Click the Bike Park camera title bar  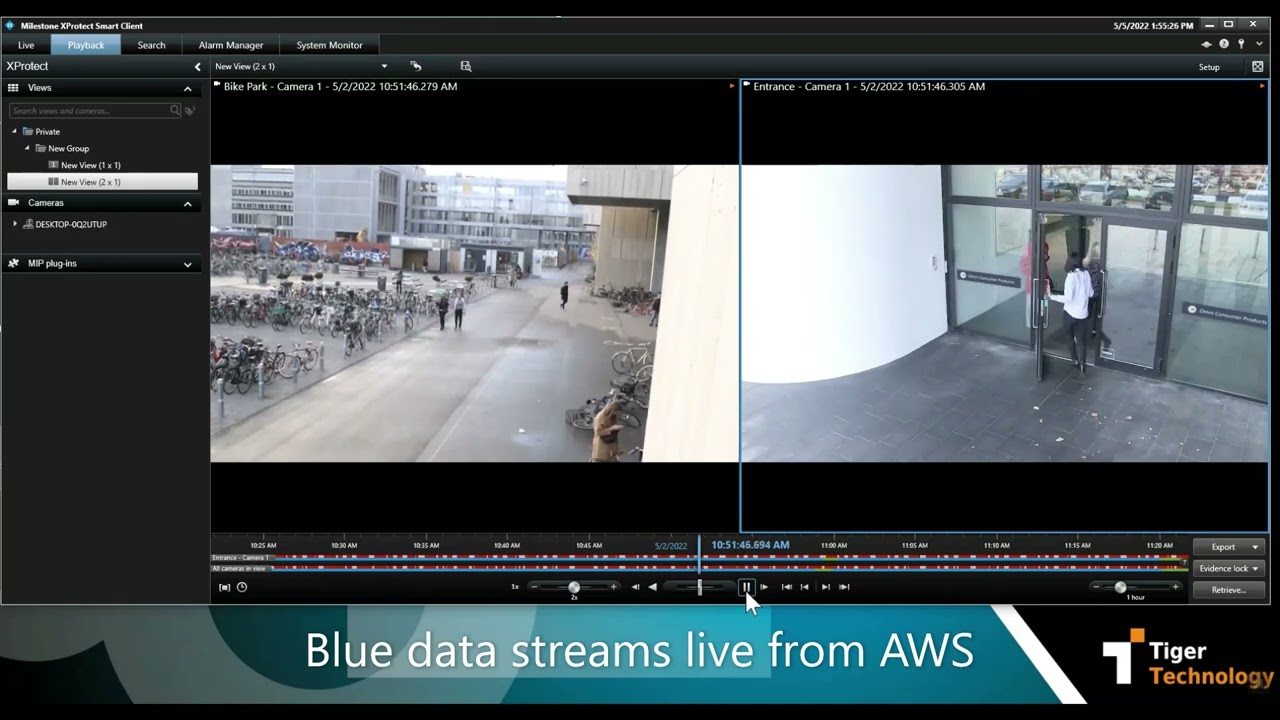point(474,87)
